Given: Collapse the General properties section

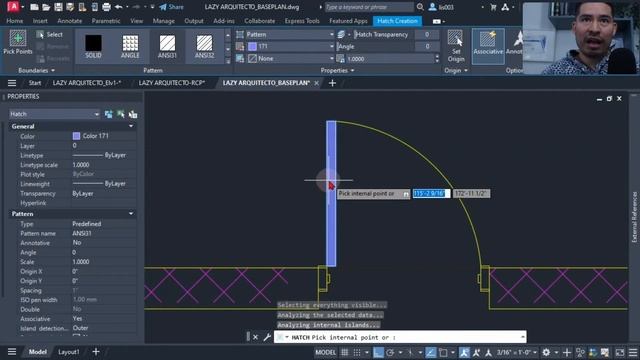Looking at the screenshot, I should click(131, 127).
